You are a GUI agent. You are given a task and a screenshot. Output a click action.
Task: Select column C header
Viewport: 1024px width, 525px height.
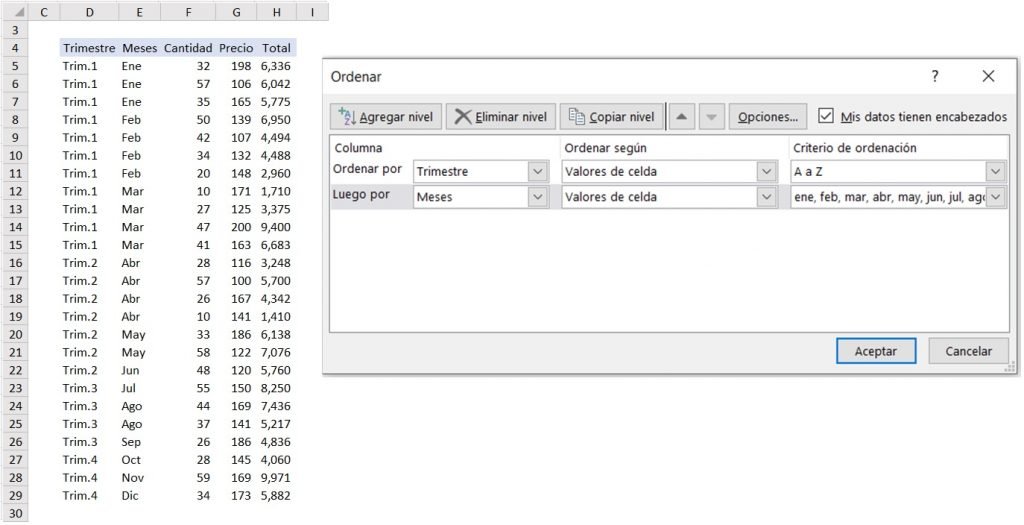coord(44,12)
